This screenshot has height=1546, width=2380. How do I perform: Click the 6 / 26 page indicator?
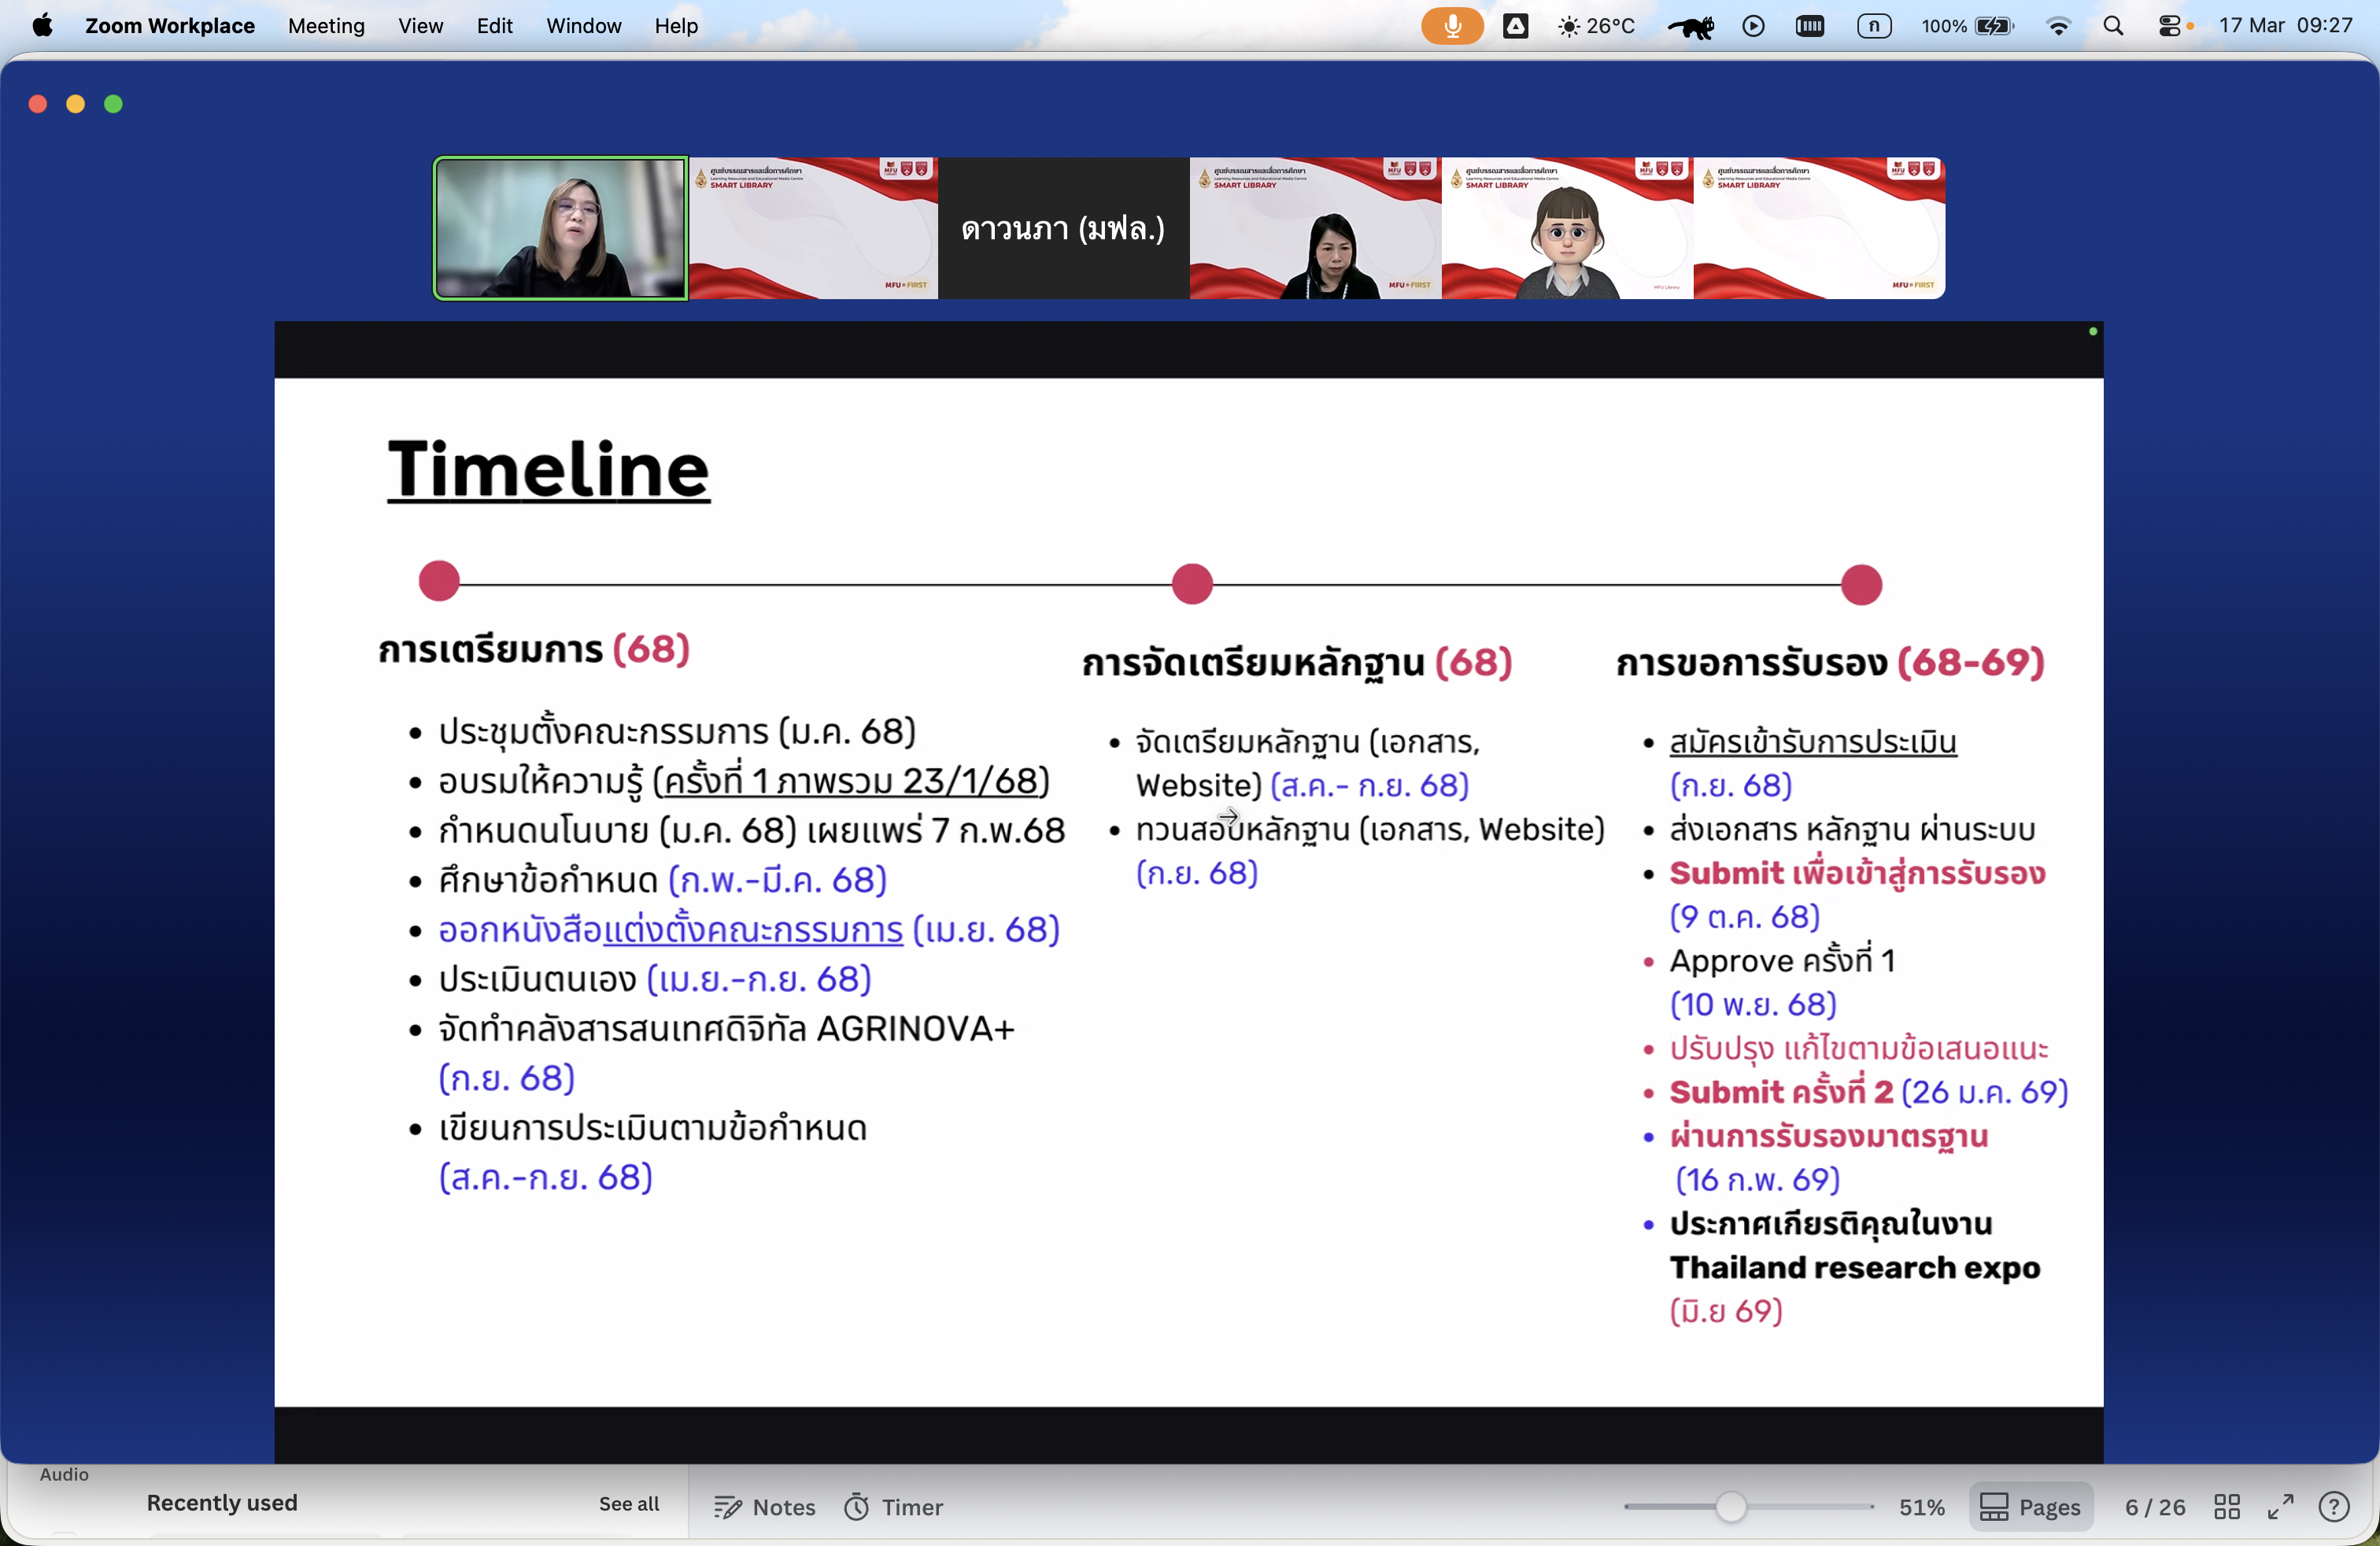2154,1506
